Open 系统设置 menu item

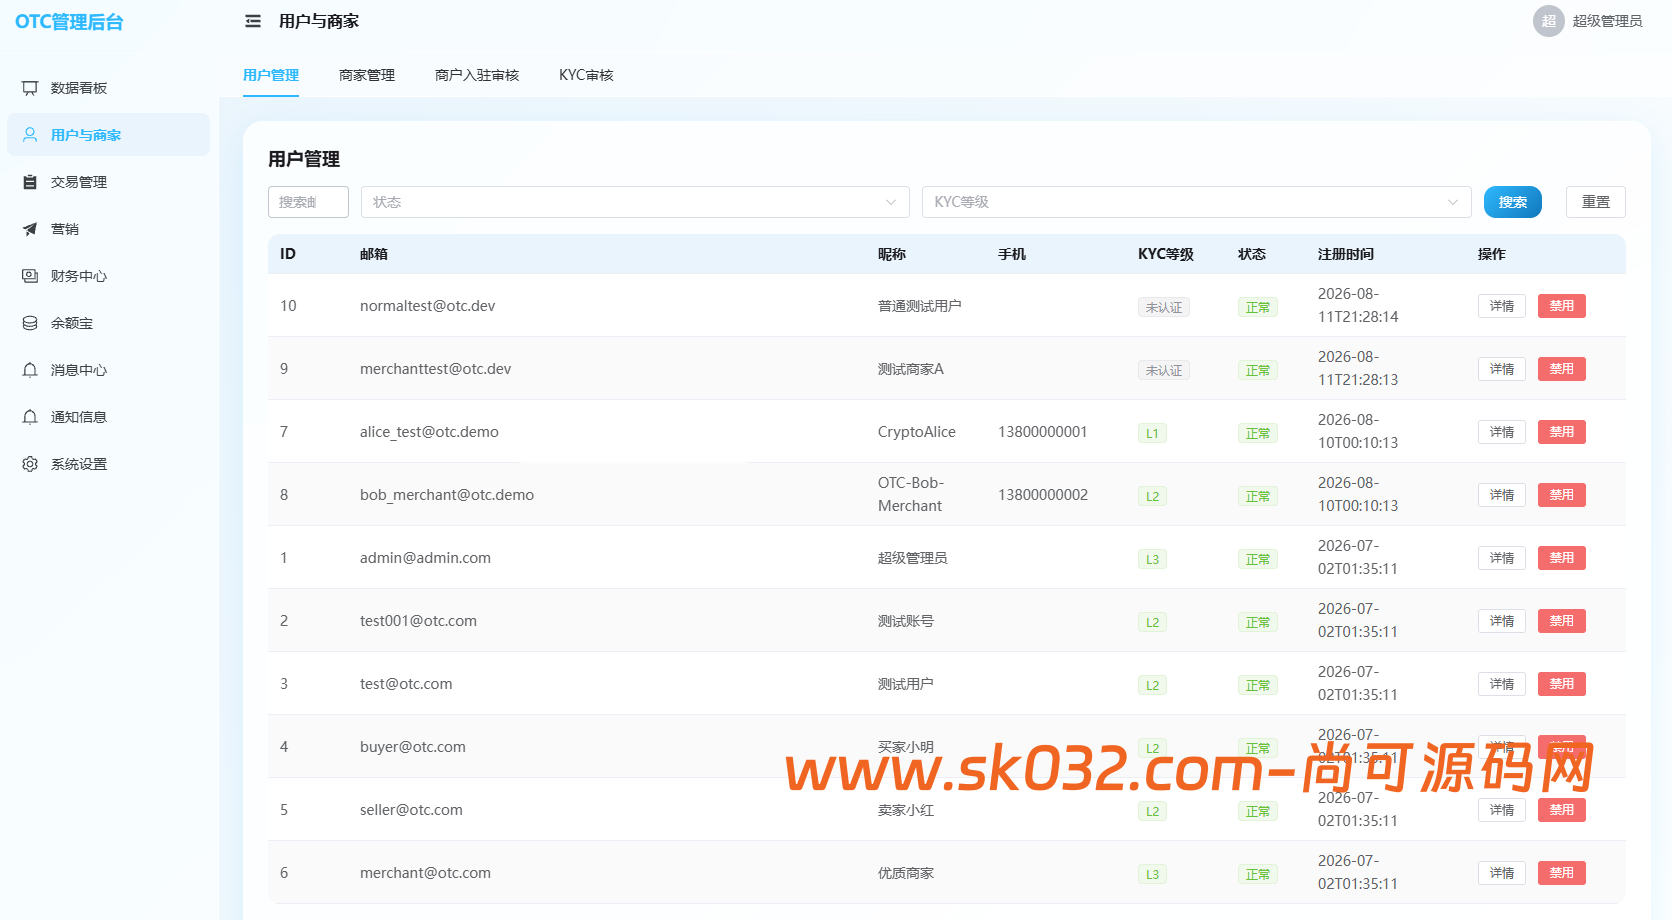click(x=108, y=464)
